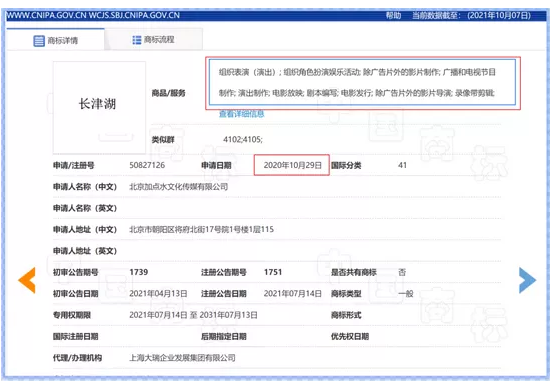Click the 商标流程 tab list icon
The width and height of the screenshot is (550, 383).
[x=137, y=40]
